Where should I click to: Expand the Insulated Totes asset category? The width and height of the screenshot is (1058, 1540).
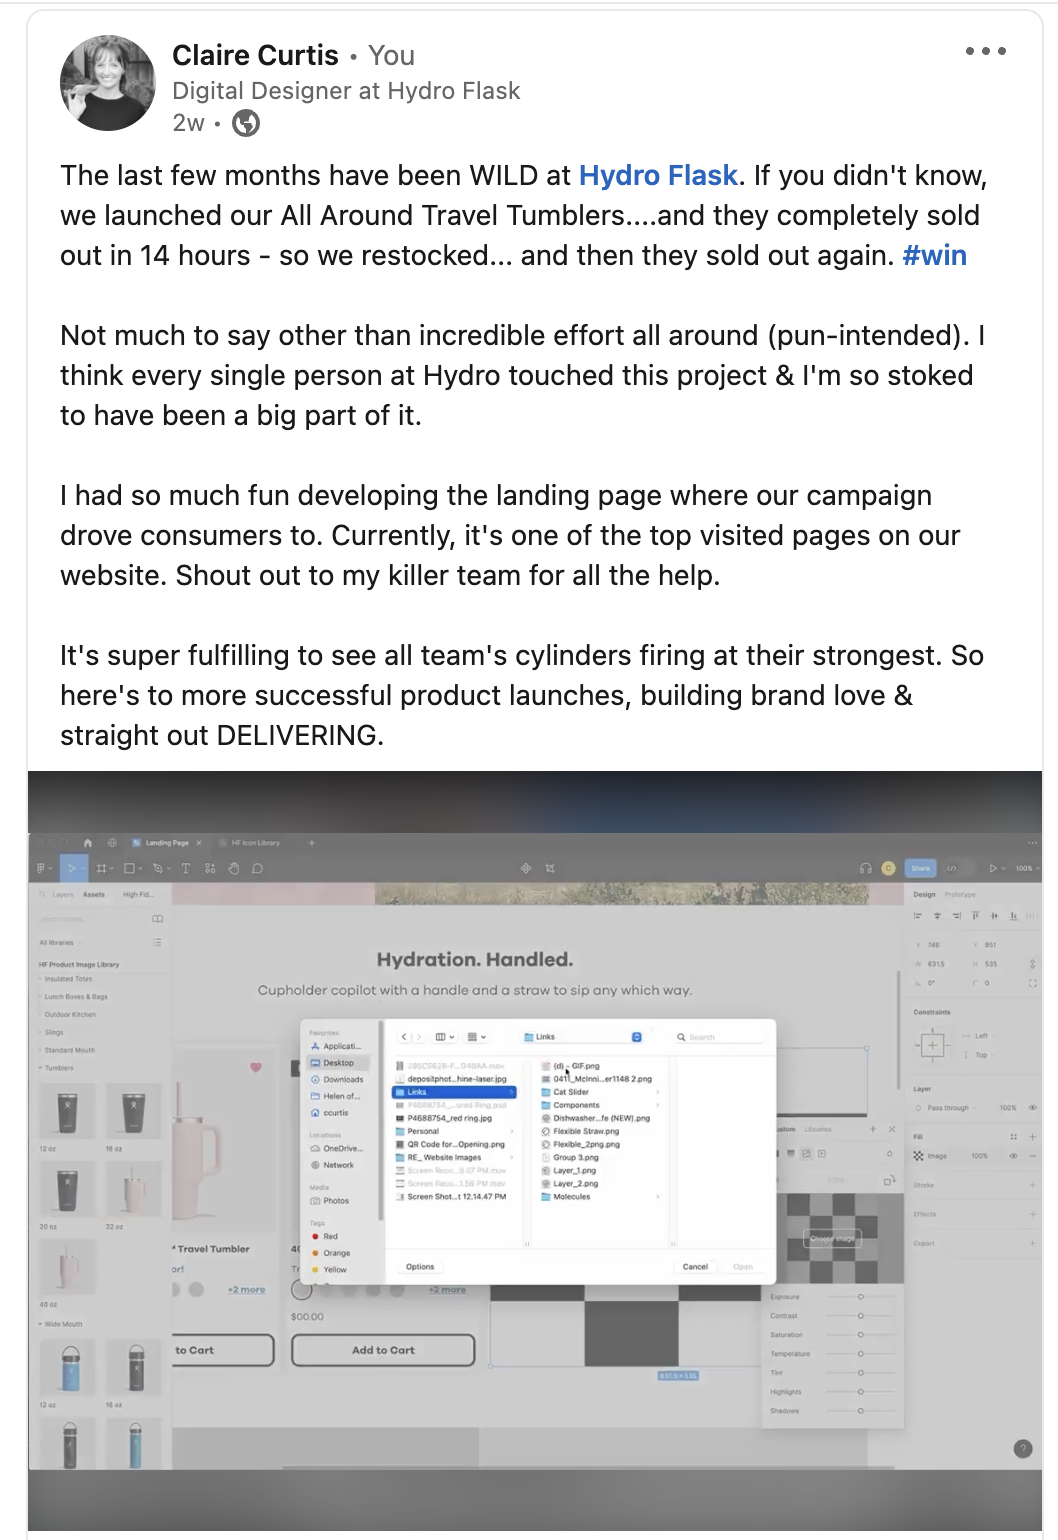[x=66, y=979]
